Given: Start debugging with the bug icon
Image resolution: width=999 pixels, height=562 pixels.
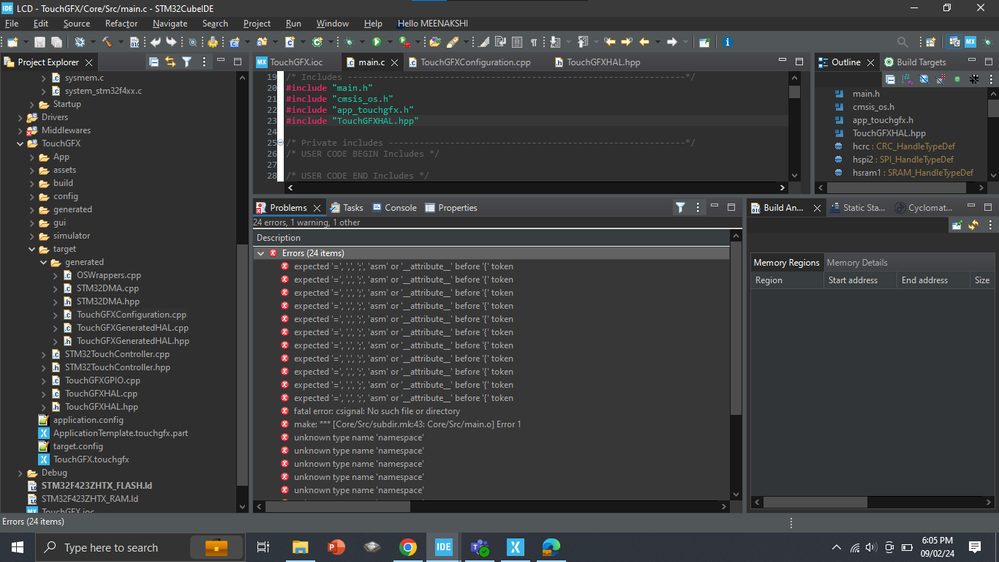Looking at the screenshot, I should click(x=349, y=42).
